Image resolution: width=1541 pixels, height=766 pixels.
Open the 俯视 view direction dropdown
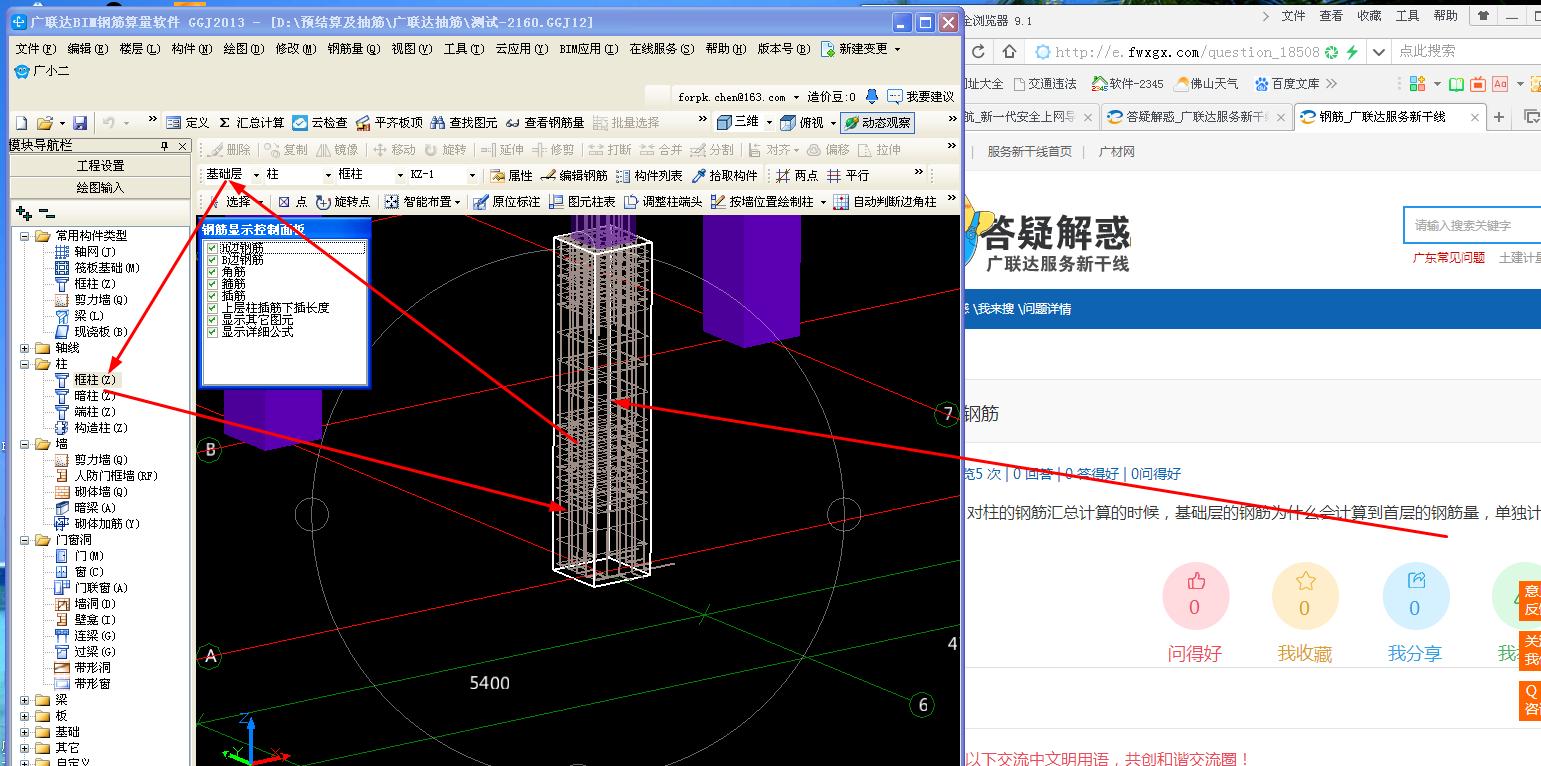(832, 122)
